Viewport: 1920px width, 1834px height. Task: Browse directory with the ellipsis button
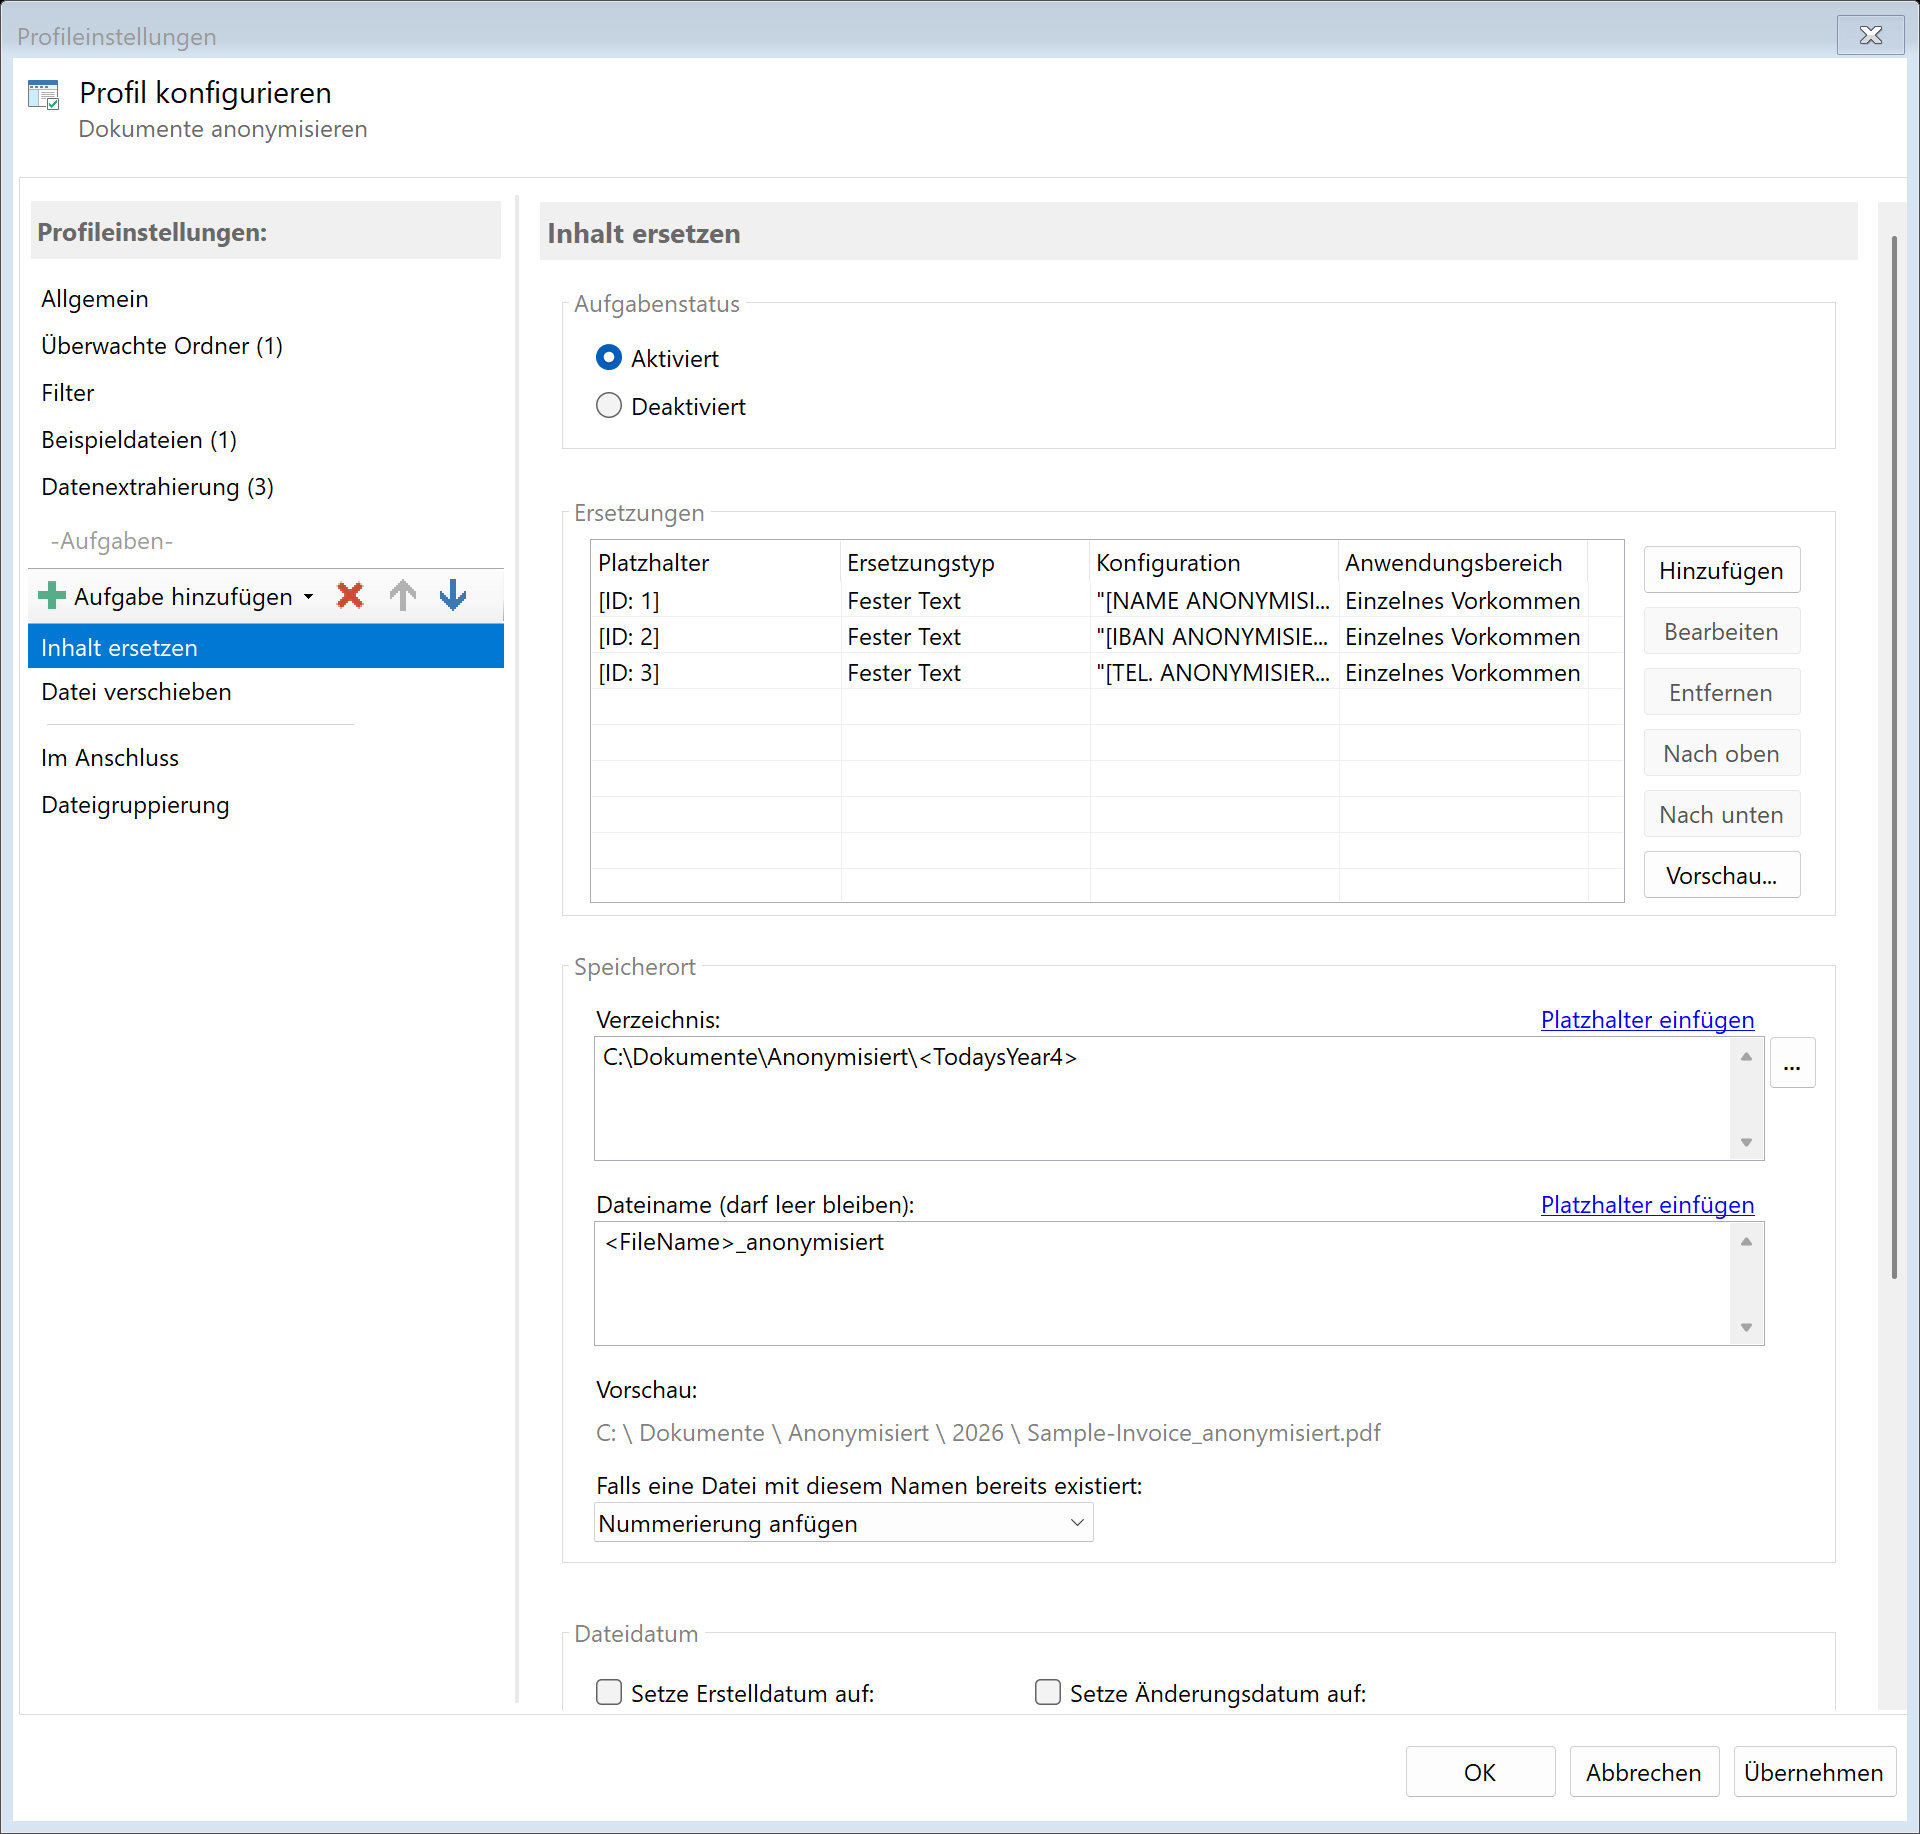(1792, 1064)
